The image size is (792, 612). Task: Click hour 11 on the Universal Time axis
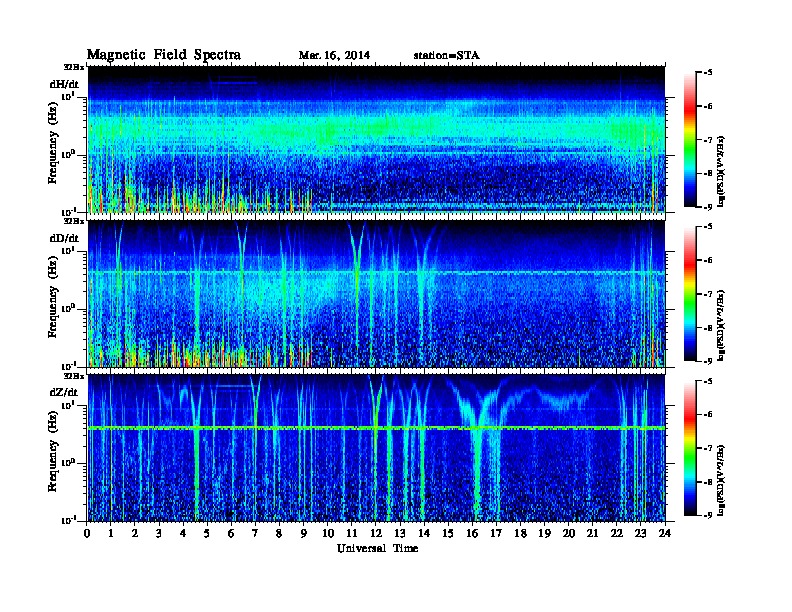(352, 533)
